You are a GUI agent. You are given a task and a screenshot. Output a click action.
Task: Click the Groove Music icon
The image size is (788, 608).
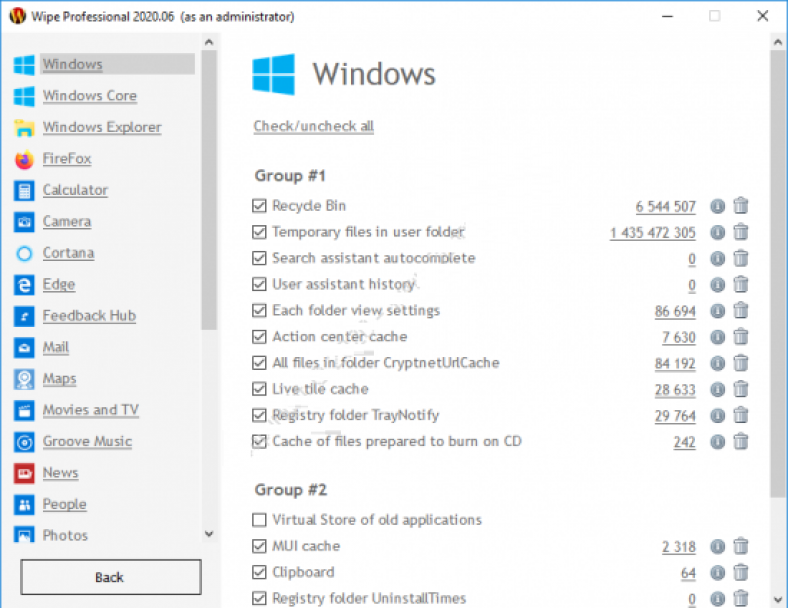click(x=24, y=442)
